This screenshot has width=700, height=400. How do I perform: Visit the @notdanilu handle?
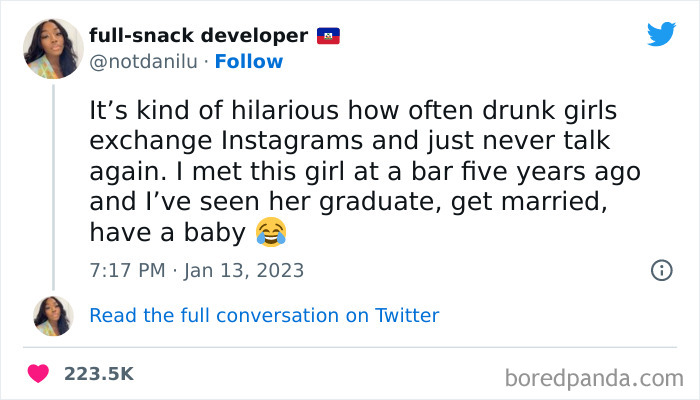[x=143, y=62]
